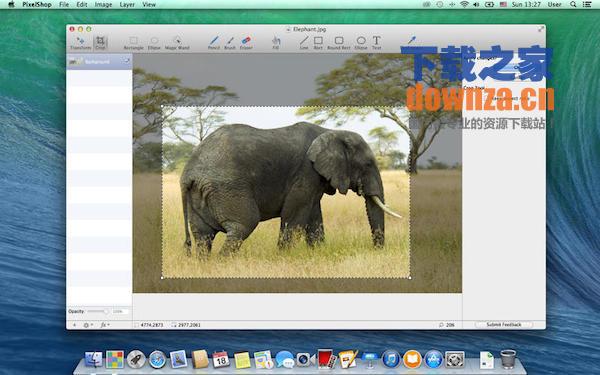Viewport: 600px width, 375px height.
Task: Pick the eyedropper color picker tool
Action: pyautogui.click(x=411, y=39)
